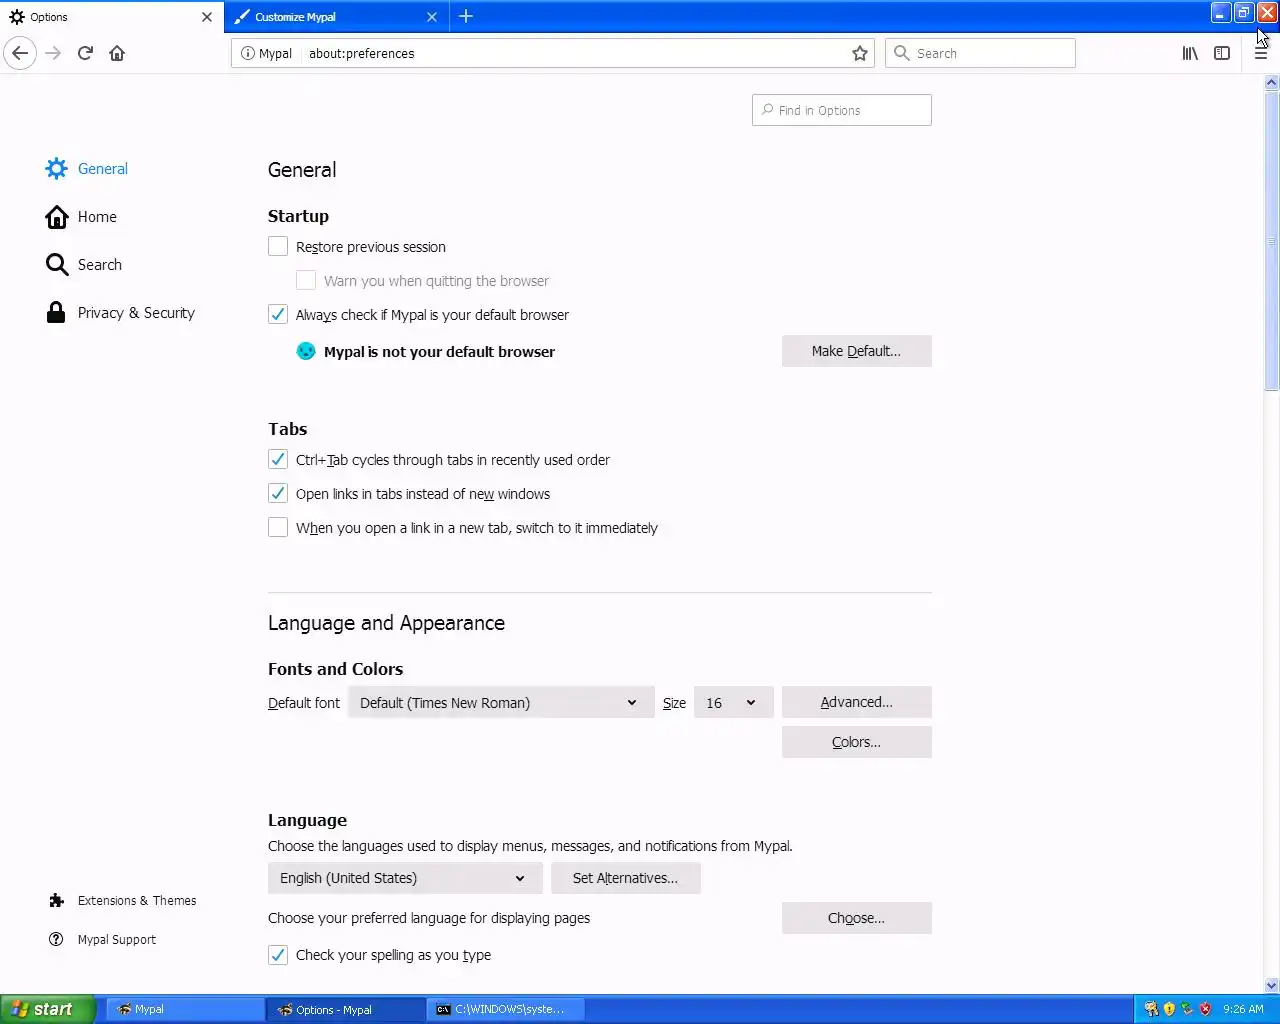Click the puzzle piece Extensions & Themes icon
The image size is (1280, 1024).
[x=56, y=900]
